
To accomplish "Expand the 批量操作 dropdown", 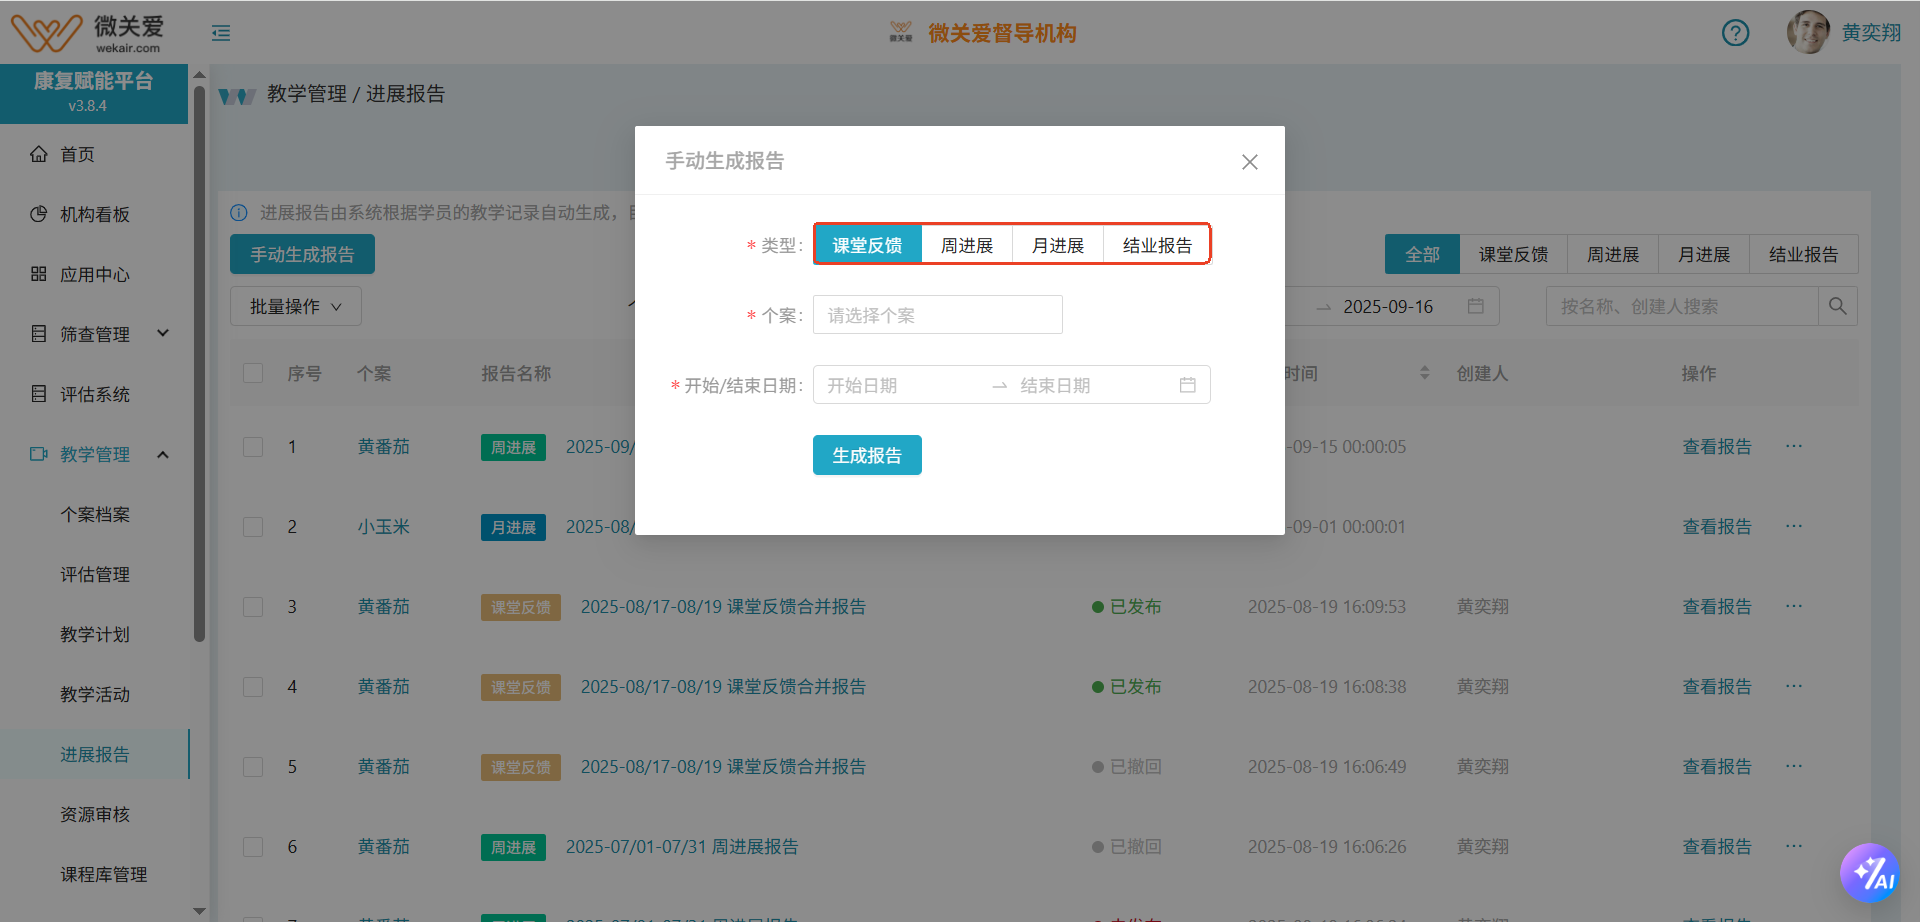I will pos(295,306).
